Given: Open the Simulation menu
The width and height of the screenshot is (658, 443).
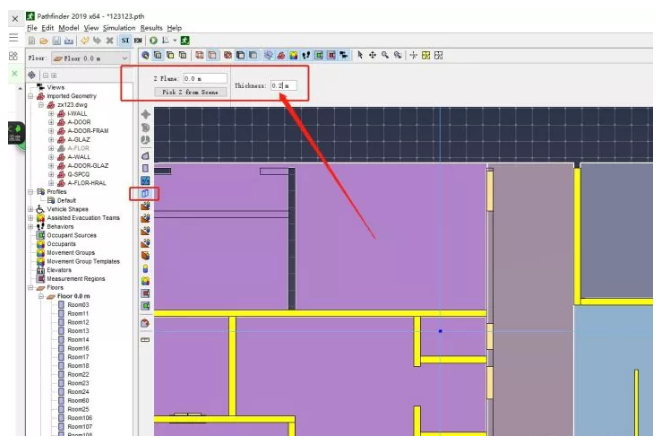Looking at the screenshot, I should coord(119,28).
